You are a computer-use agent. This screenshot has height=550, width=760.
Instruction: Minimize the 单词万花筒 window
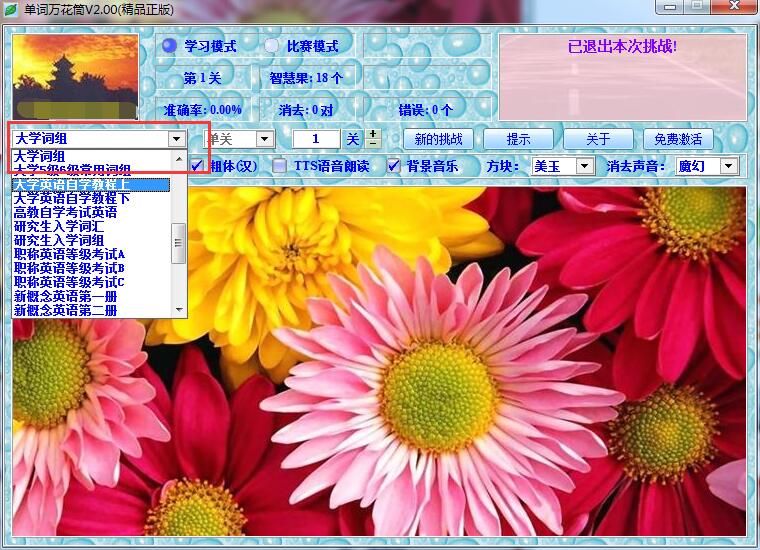(670, 6)
